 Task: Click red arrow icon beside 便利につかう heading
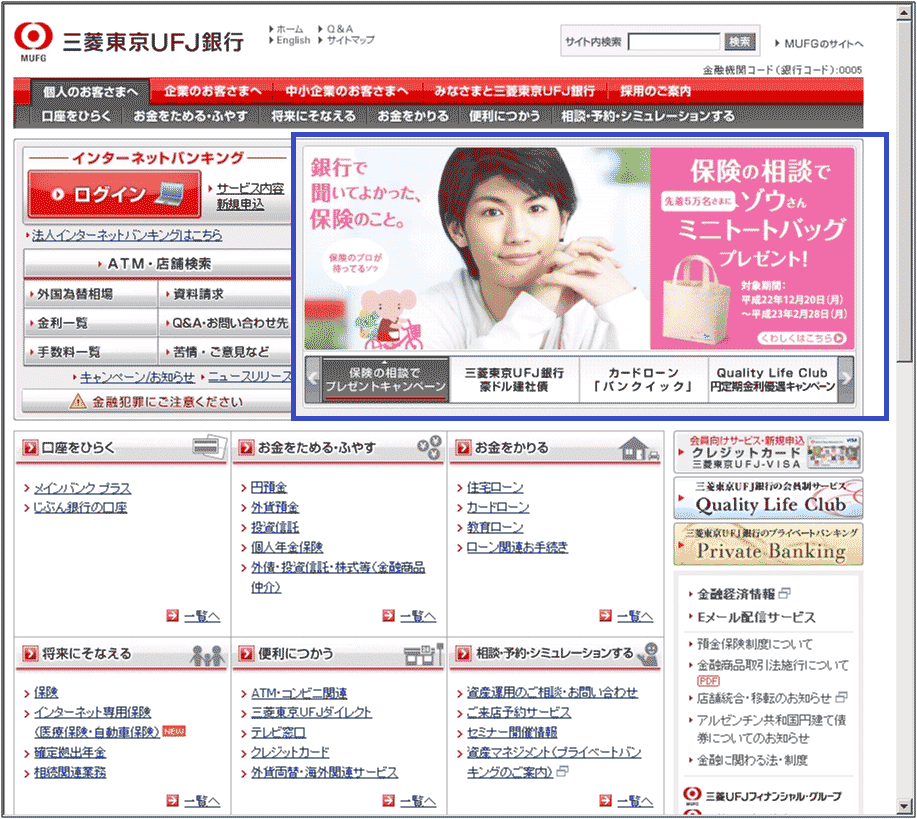246,653
